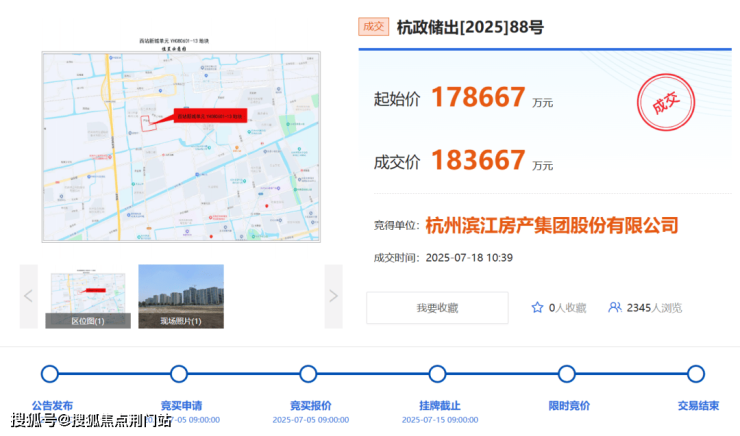
Task: Click the title 杭政储出[2025]88号
Action: [x=470, y=27]
